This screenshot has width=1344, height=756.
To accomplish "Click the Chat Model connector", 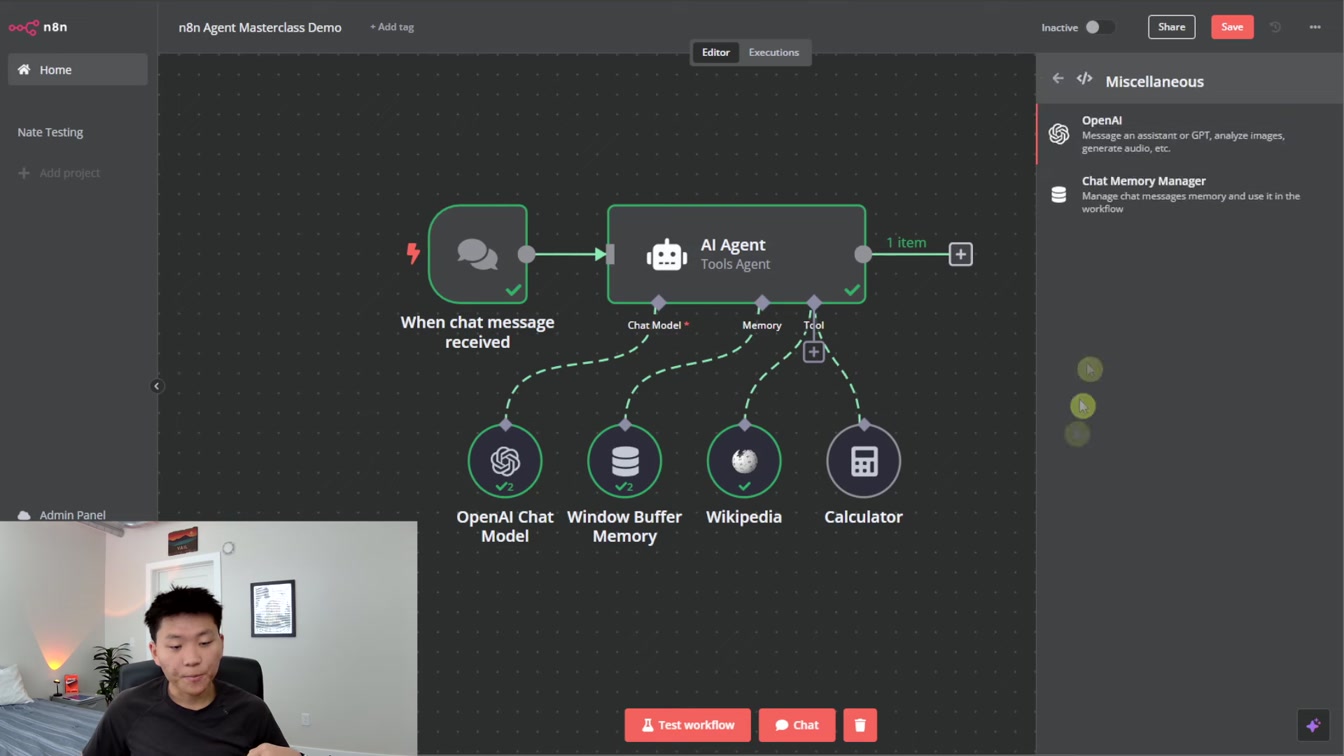I will (x=658, y=302).
